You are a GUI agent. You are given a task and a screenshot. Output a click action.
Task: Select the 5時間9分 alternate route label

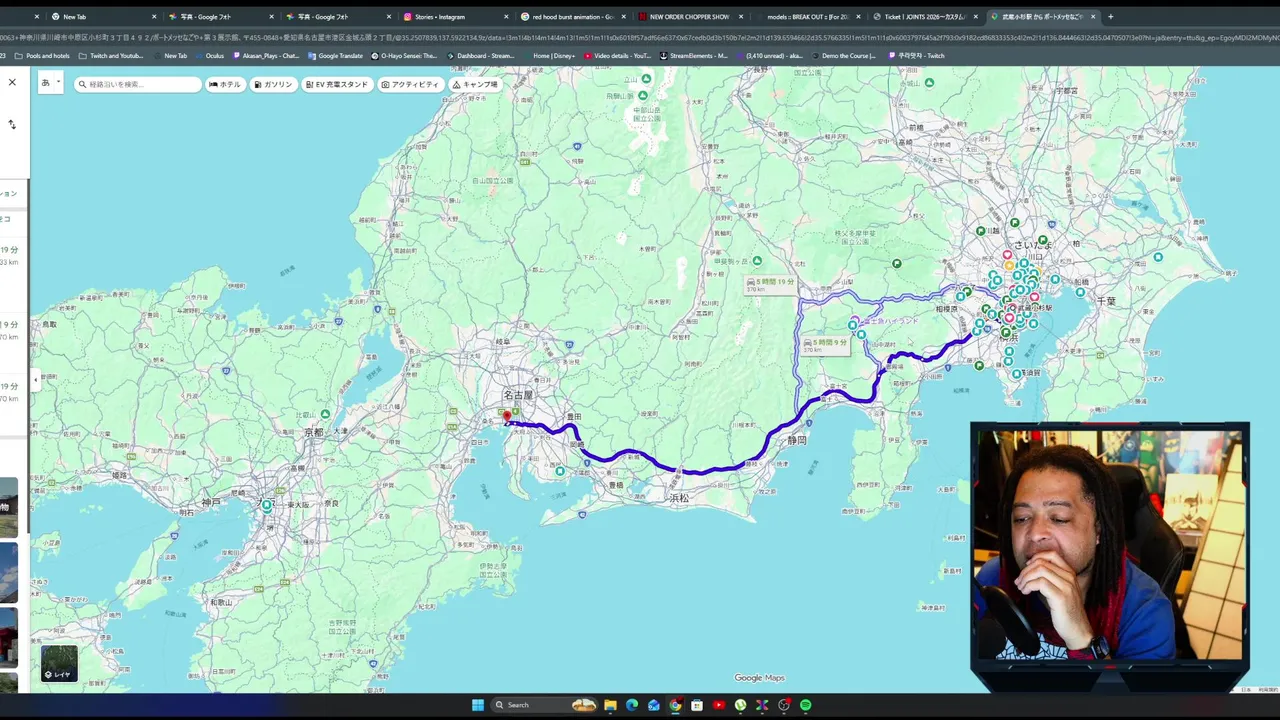825,345
